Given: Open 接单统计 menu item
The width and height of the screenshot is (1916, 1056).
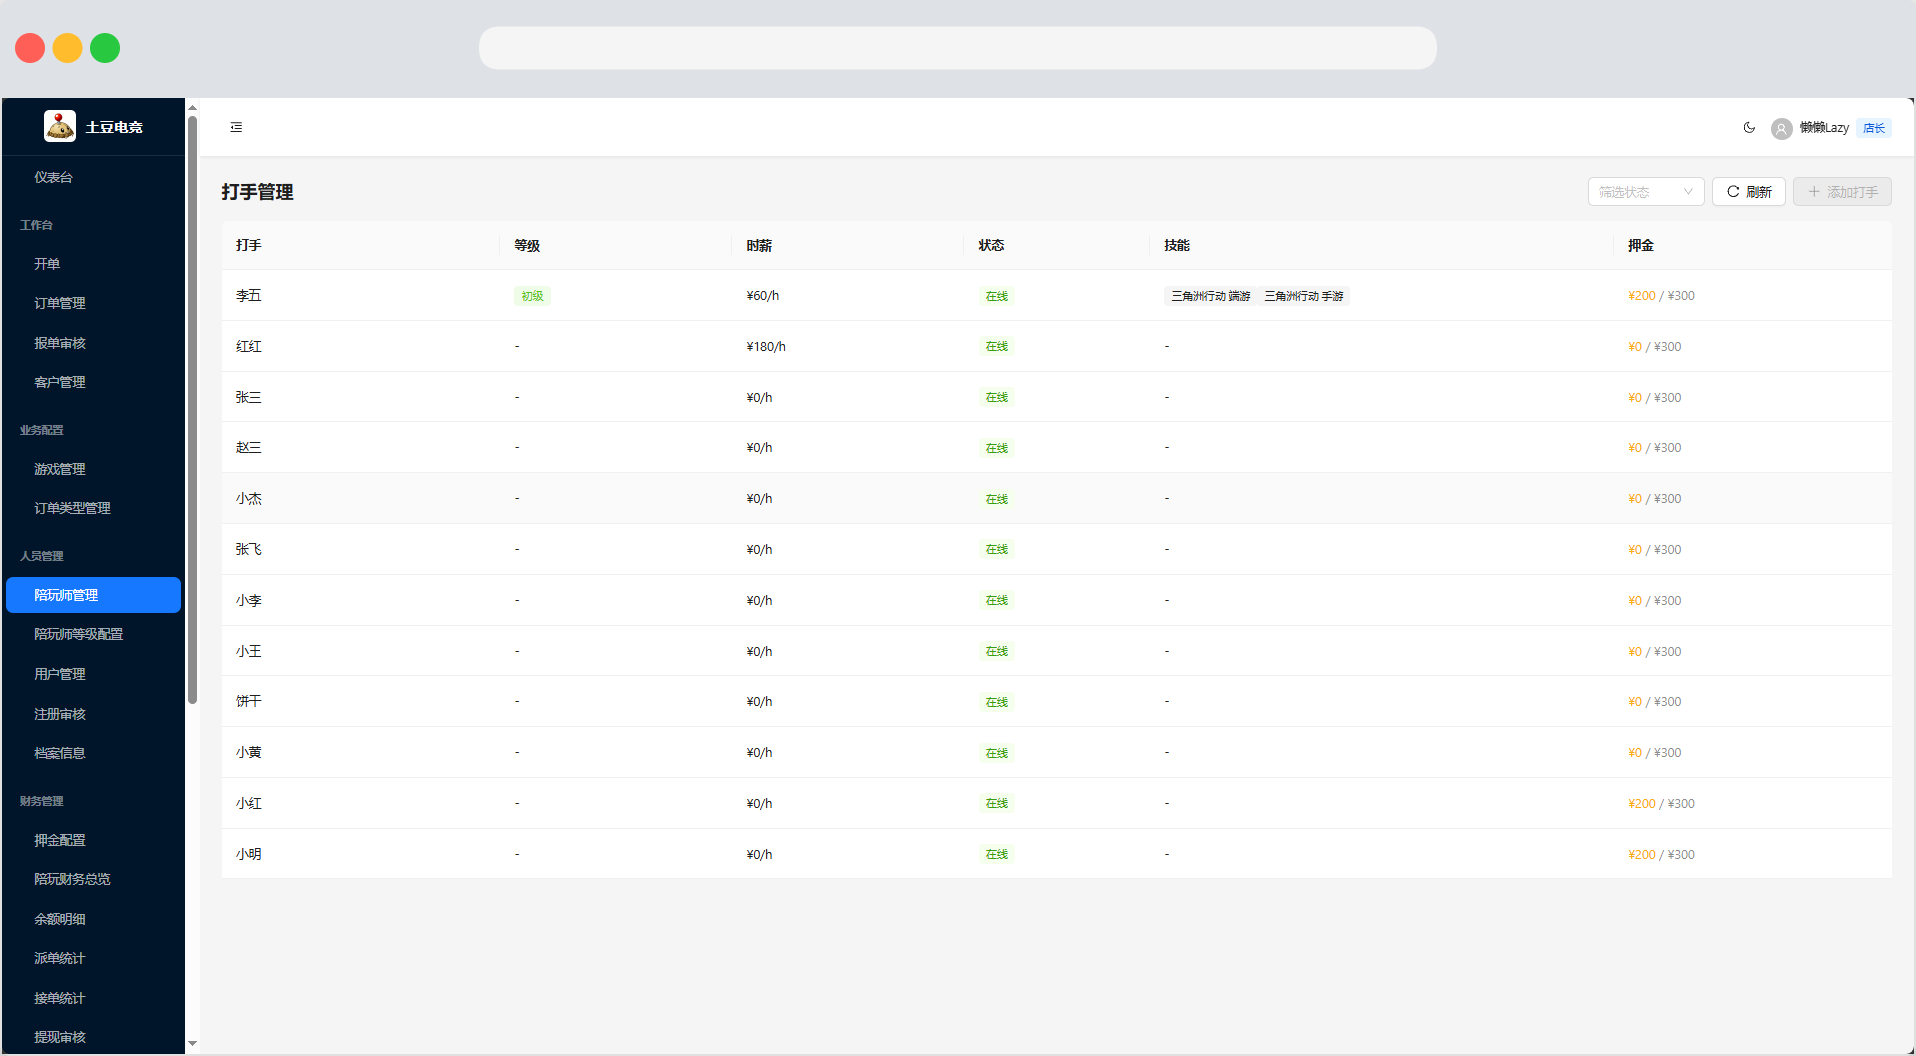Looking at the screenshot, I should 93,998.
